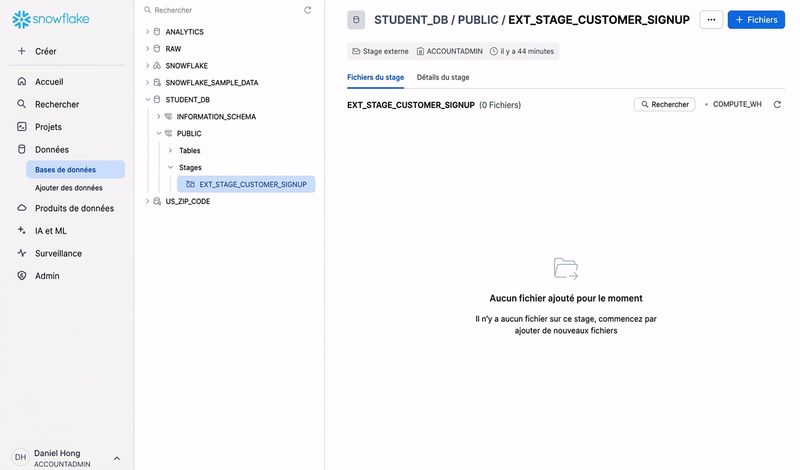
Task: Expand the SNOWFLAKE database node
Action: 147,65
